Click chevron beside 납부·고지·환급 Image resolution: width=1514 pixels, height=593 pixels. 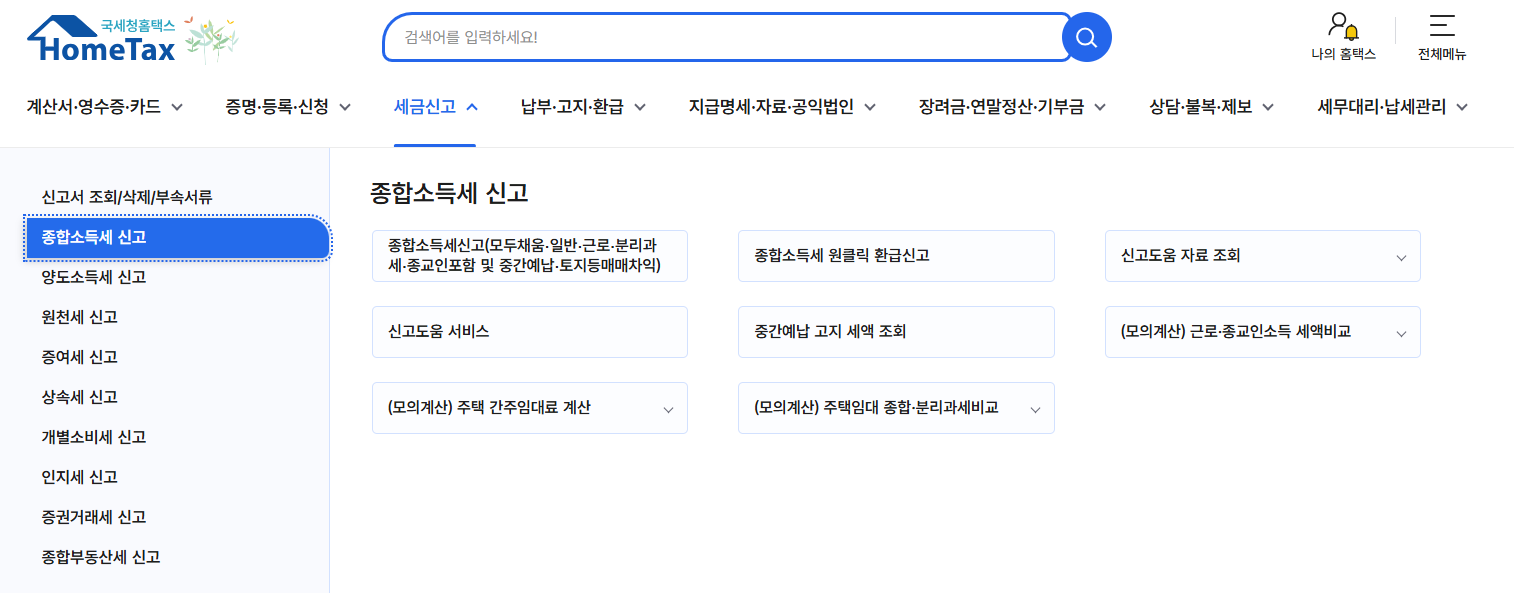(640, 108)
